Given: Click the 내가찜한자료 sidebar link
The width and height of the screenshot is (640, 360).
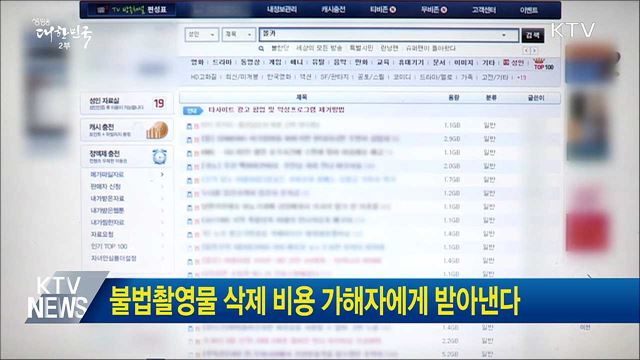Looking at the screenshot, I should pyautogui.click(x=107, y=222).
